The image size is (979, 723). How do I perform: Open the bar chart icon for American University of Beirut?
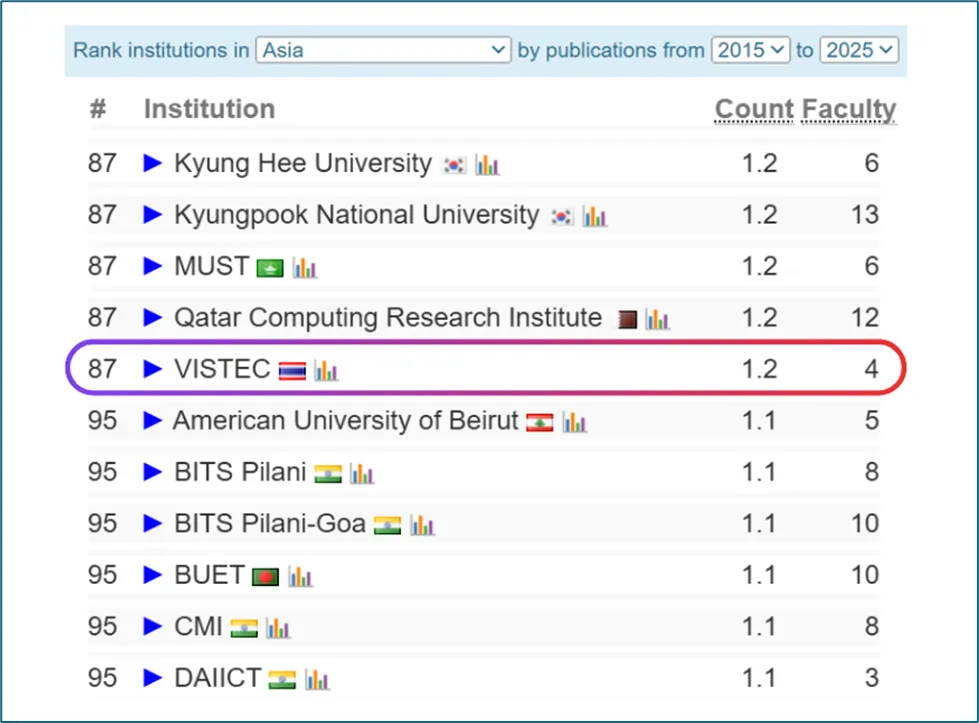574,423
